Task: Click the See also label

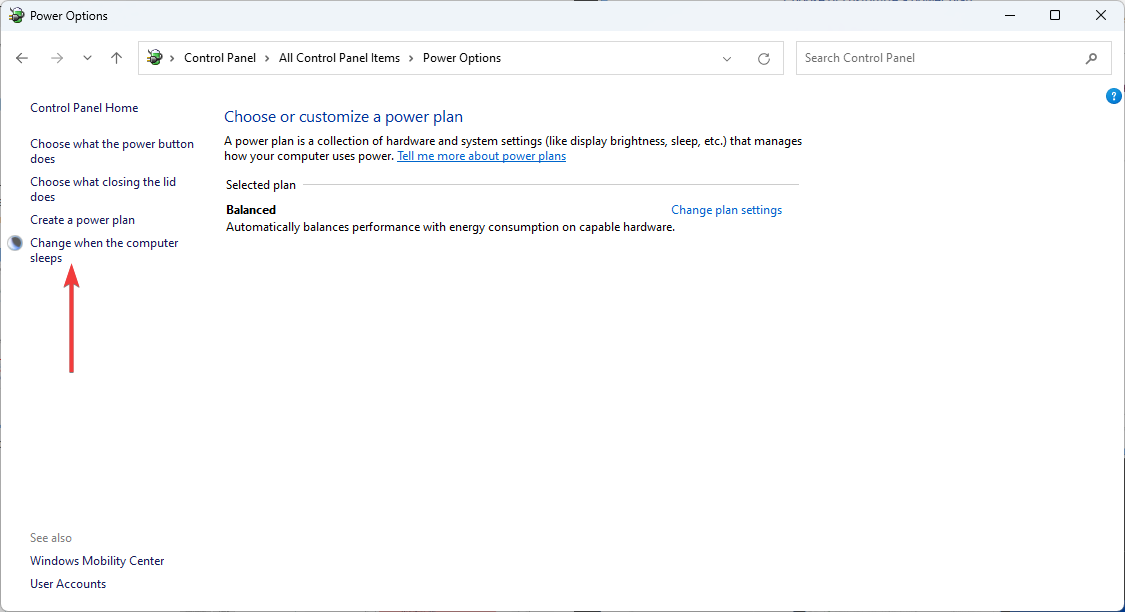Action: point(51,537)
